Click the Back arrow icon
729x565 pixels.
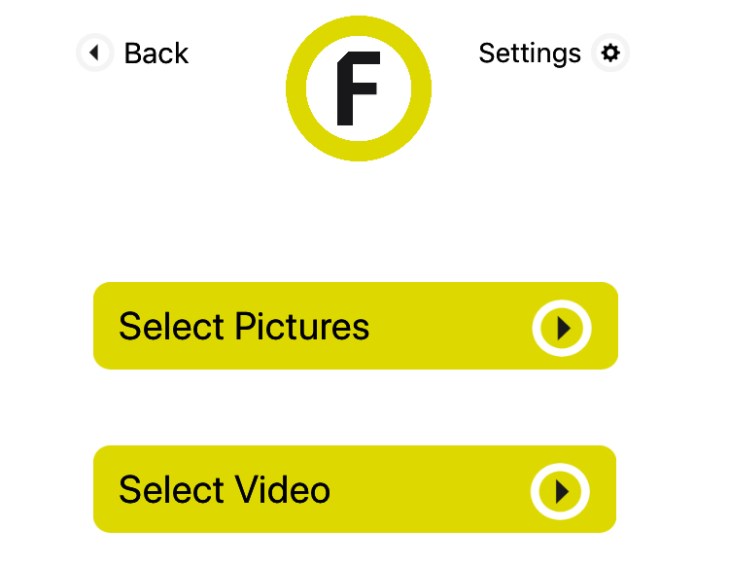click(x=94, y=52)
